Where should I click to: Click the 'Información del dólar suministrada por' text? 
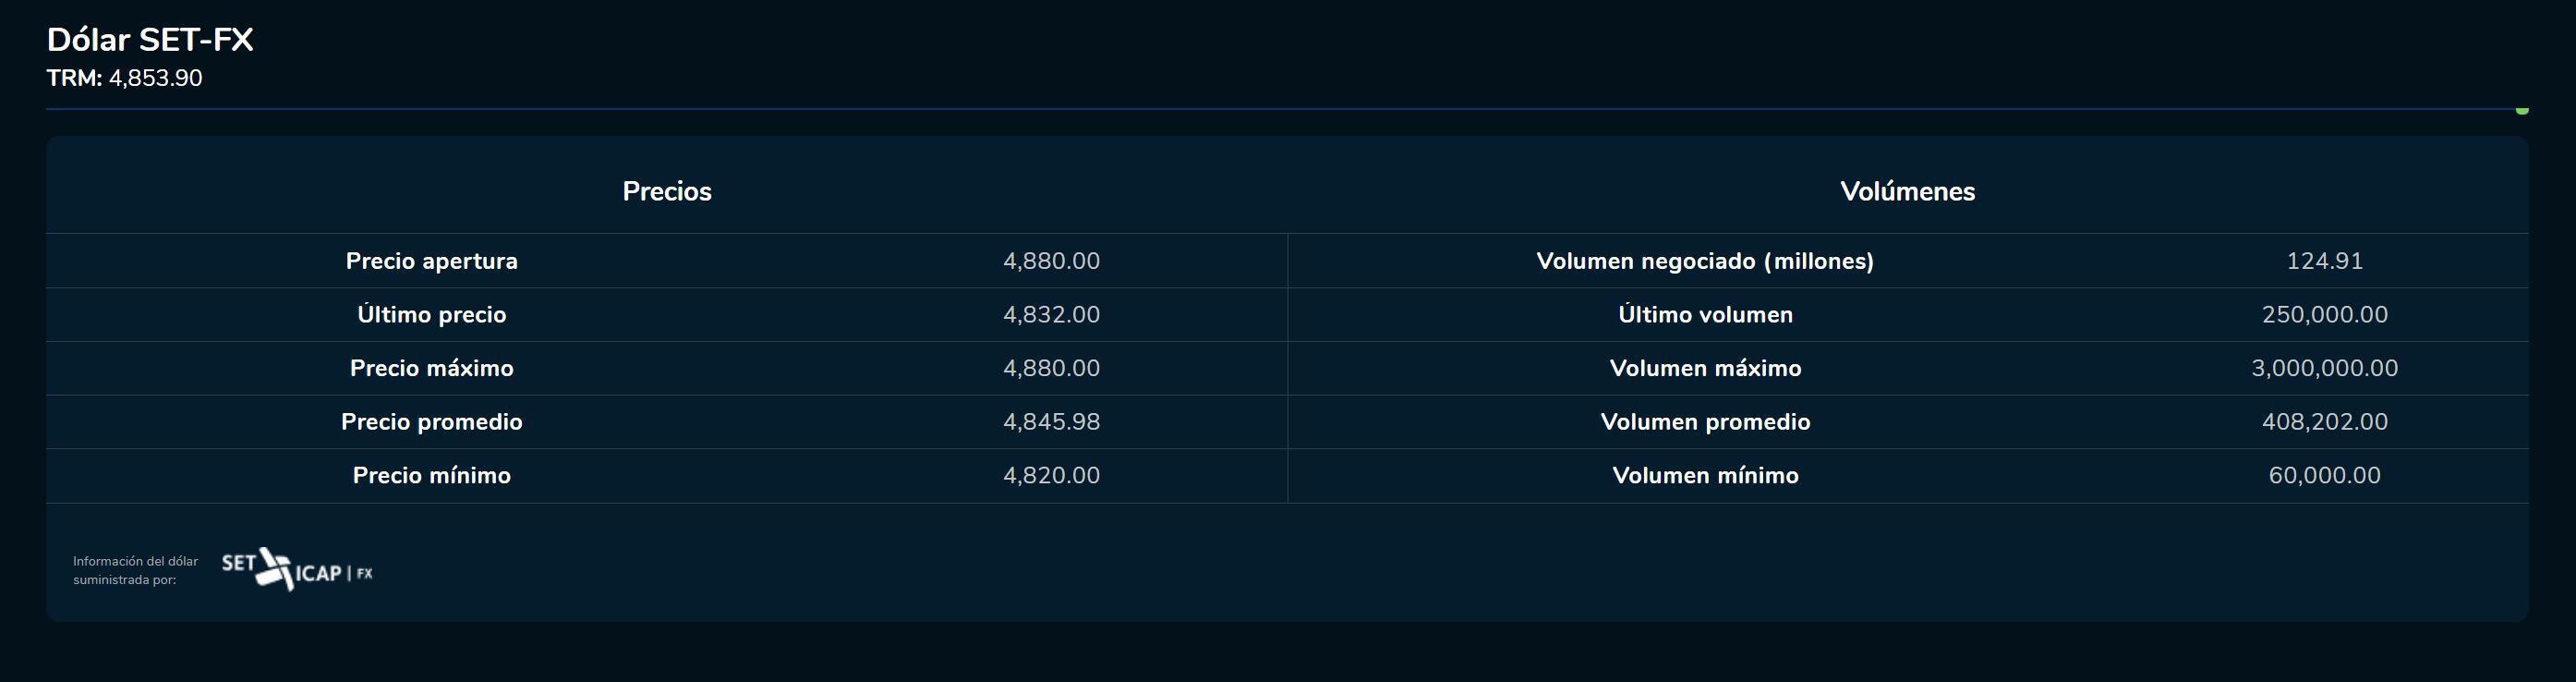[135, 570]
